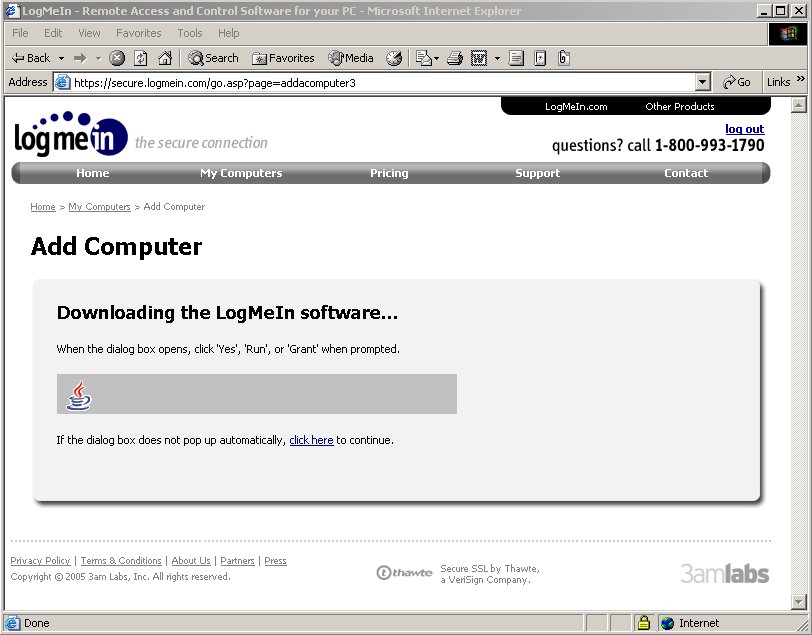Click the Windows flag throbber icon

(788, 34)
